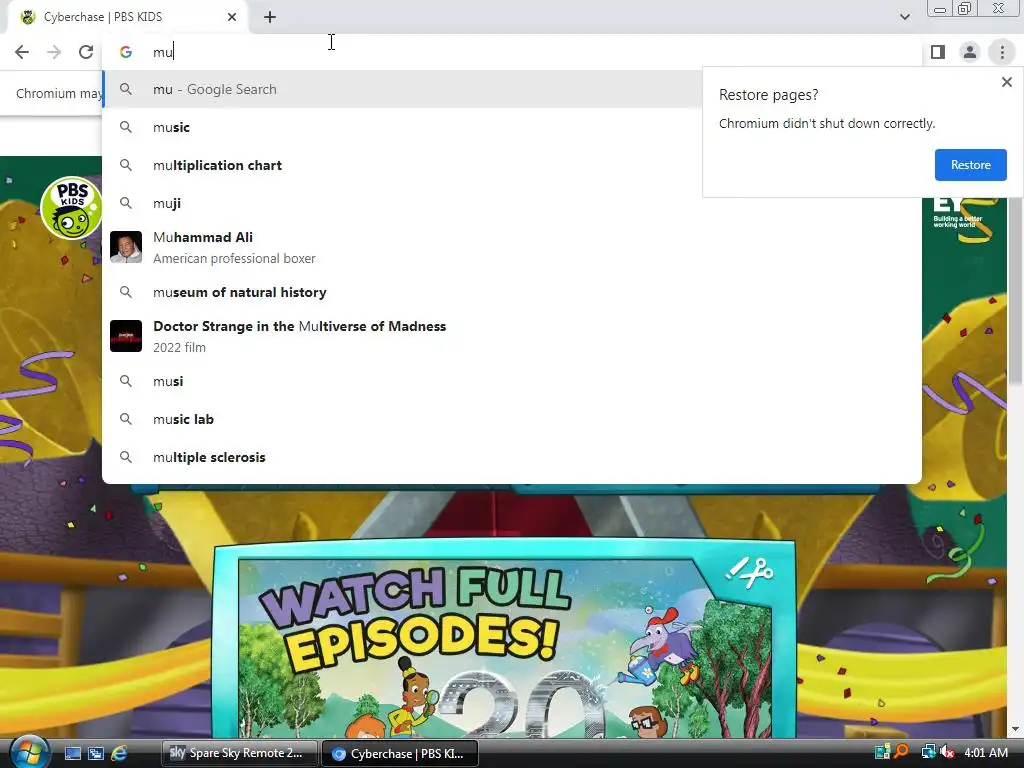
Task: Open a new tab with the plus button
Action: click(270, 17)
